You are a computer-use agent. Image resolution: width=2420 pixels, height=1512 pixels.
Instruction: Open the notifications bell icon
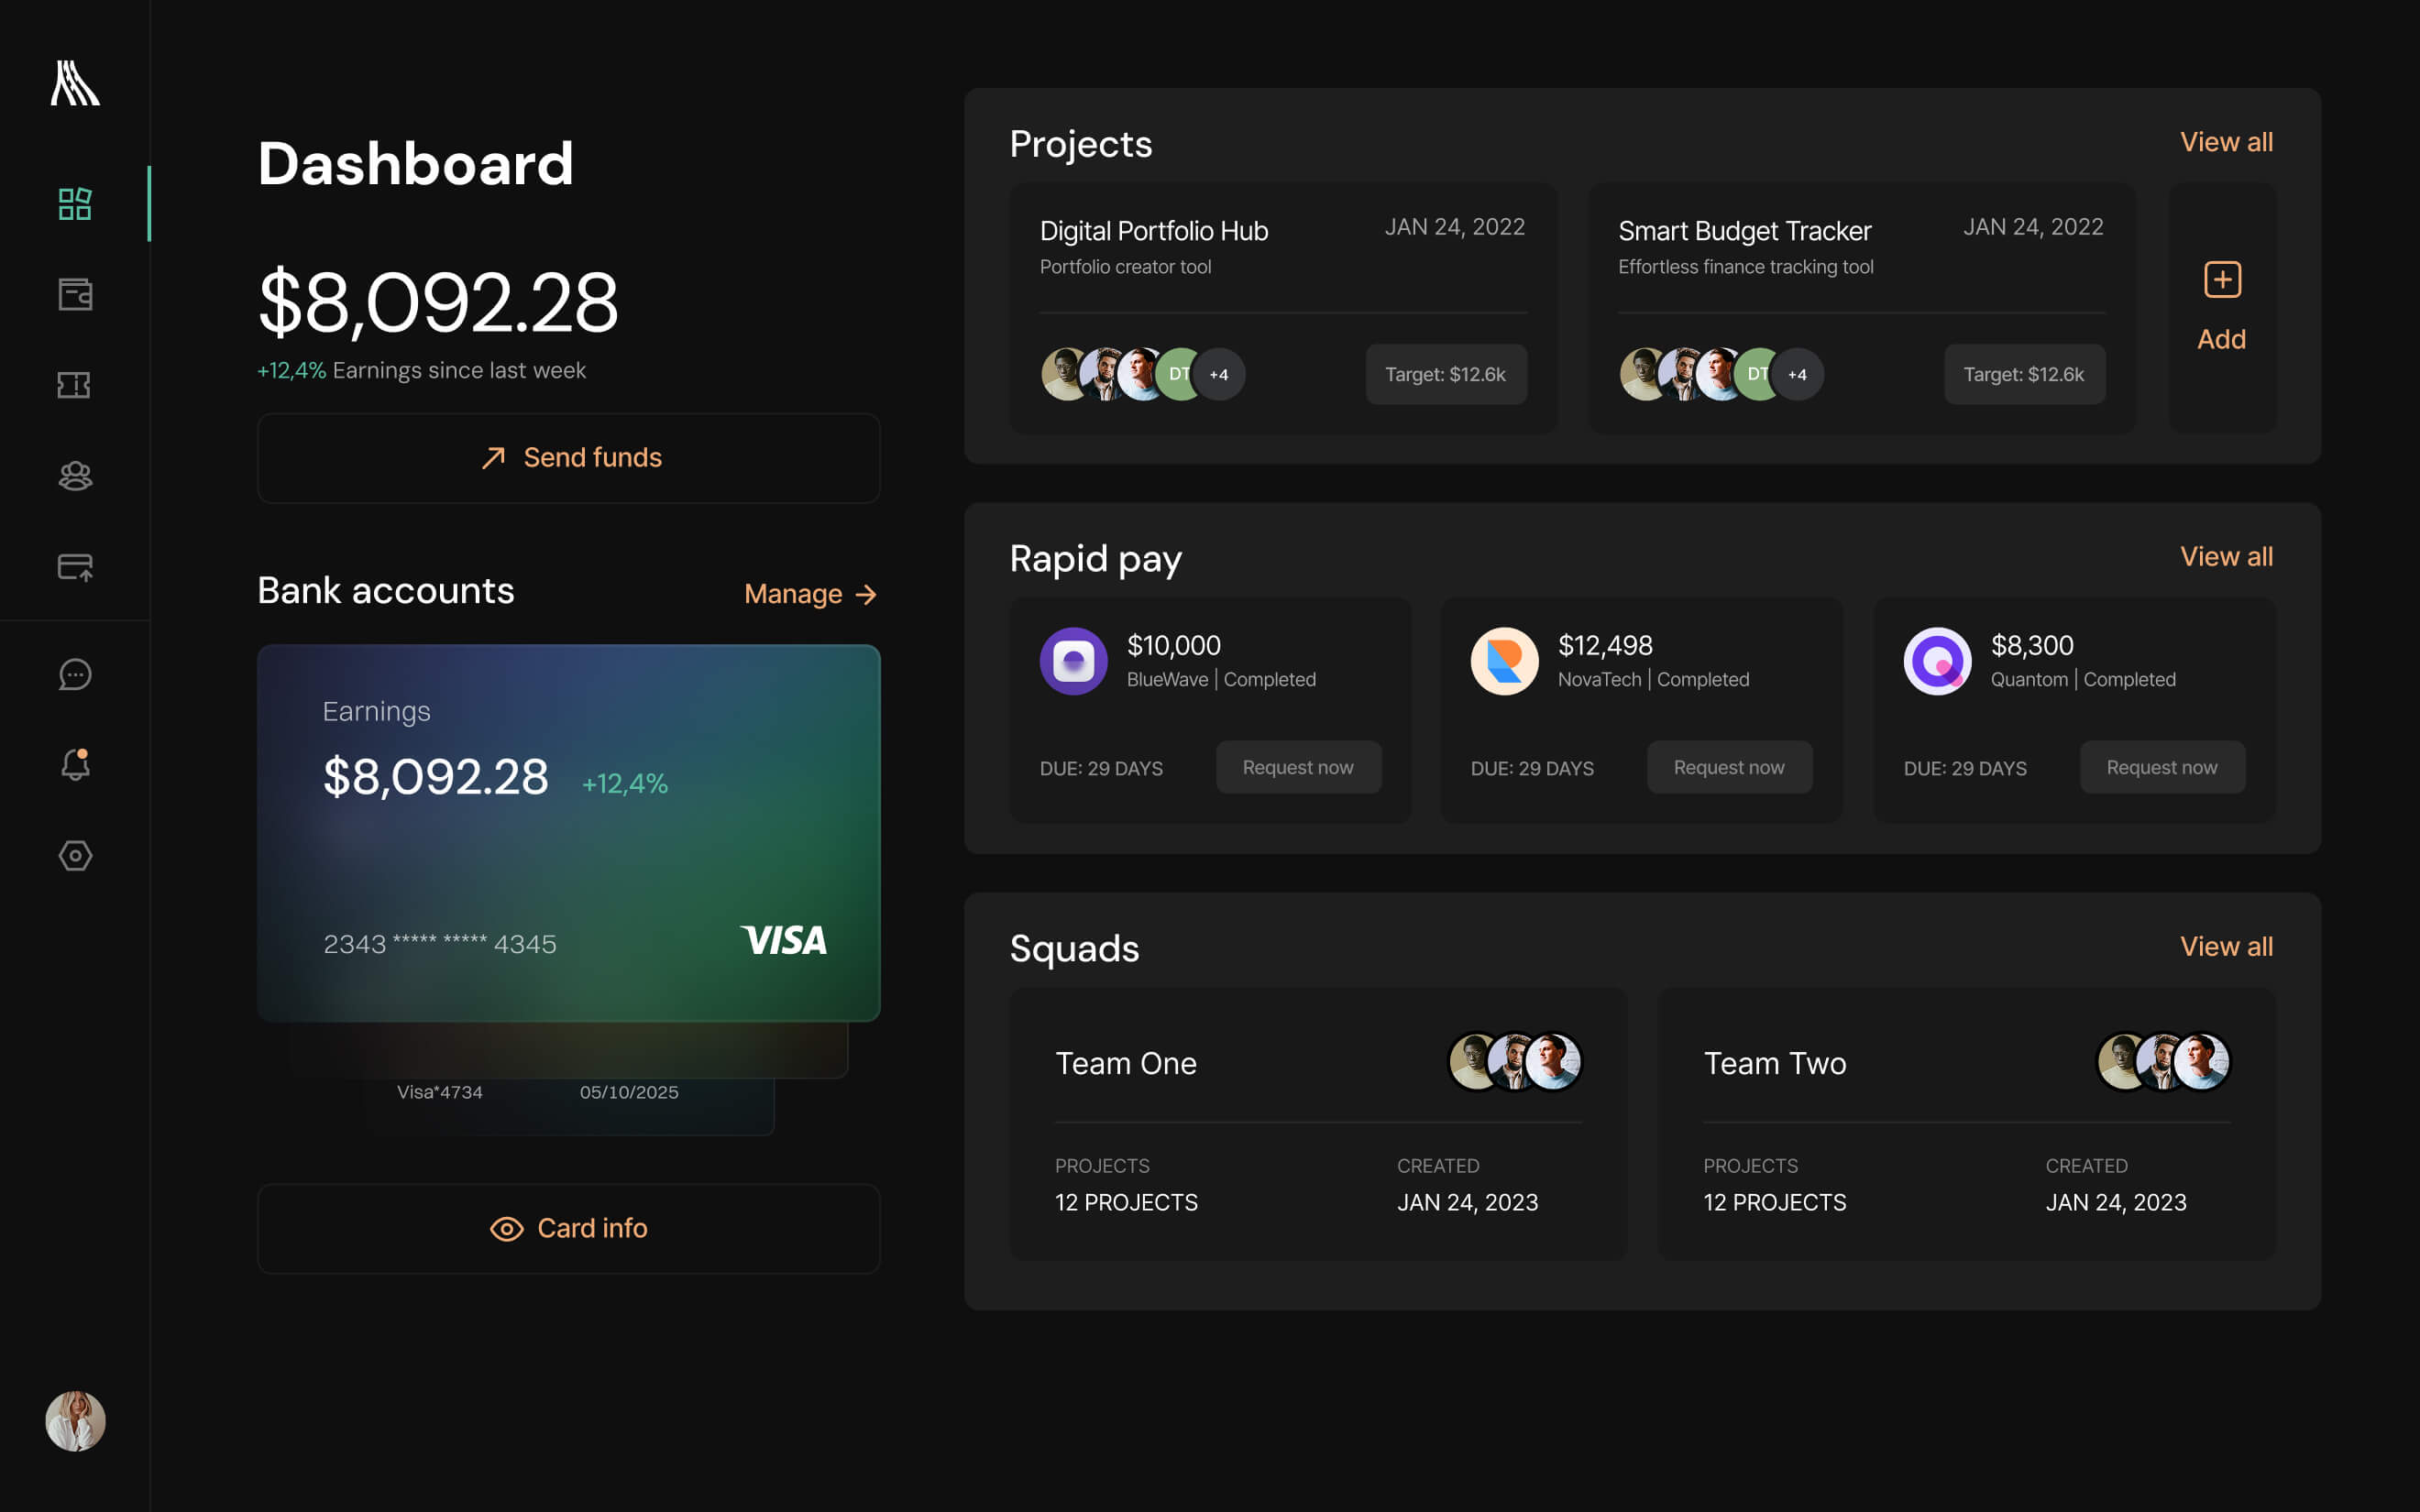(75, 765)
